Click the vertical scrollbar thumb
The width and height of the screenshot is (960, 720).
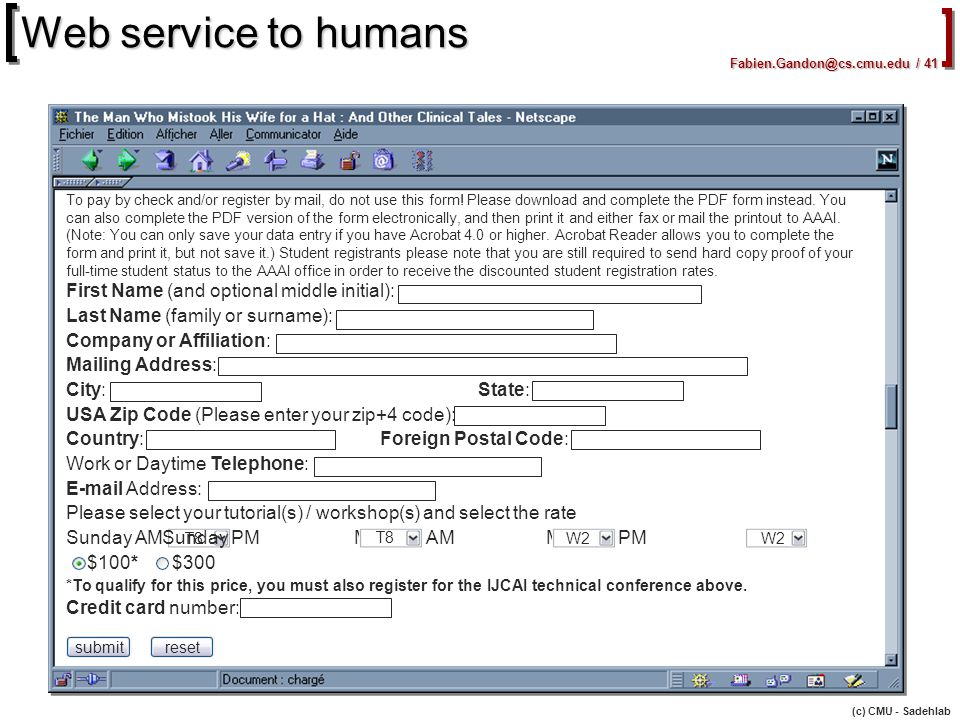pyautogui.click(x=891, y=406)
